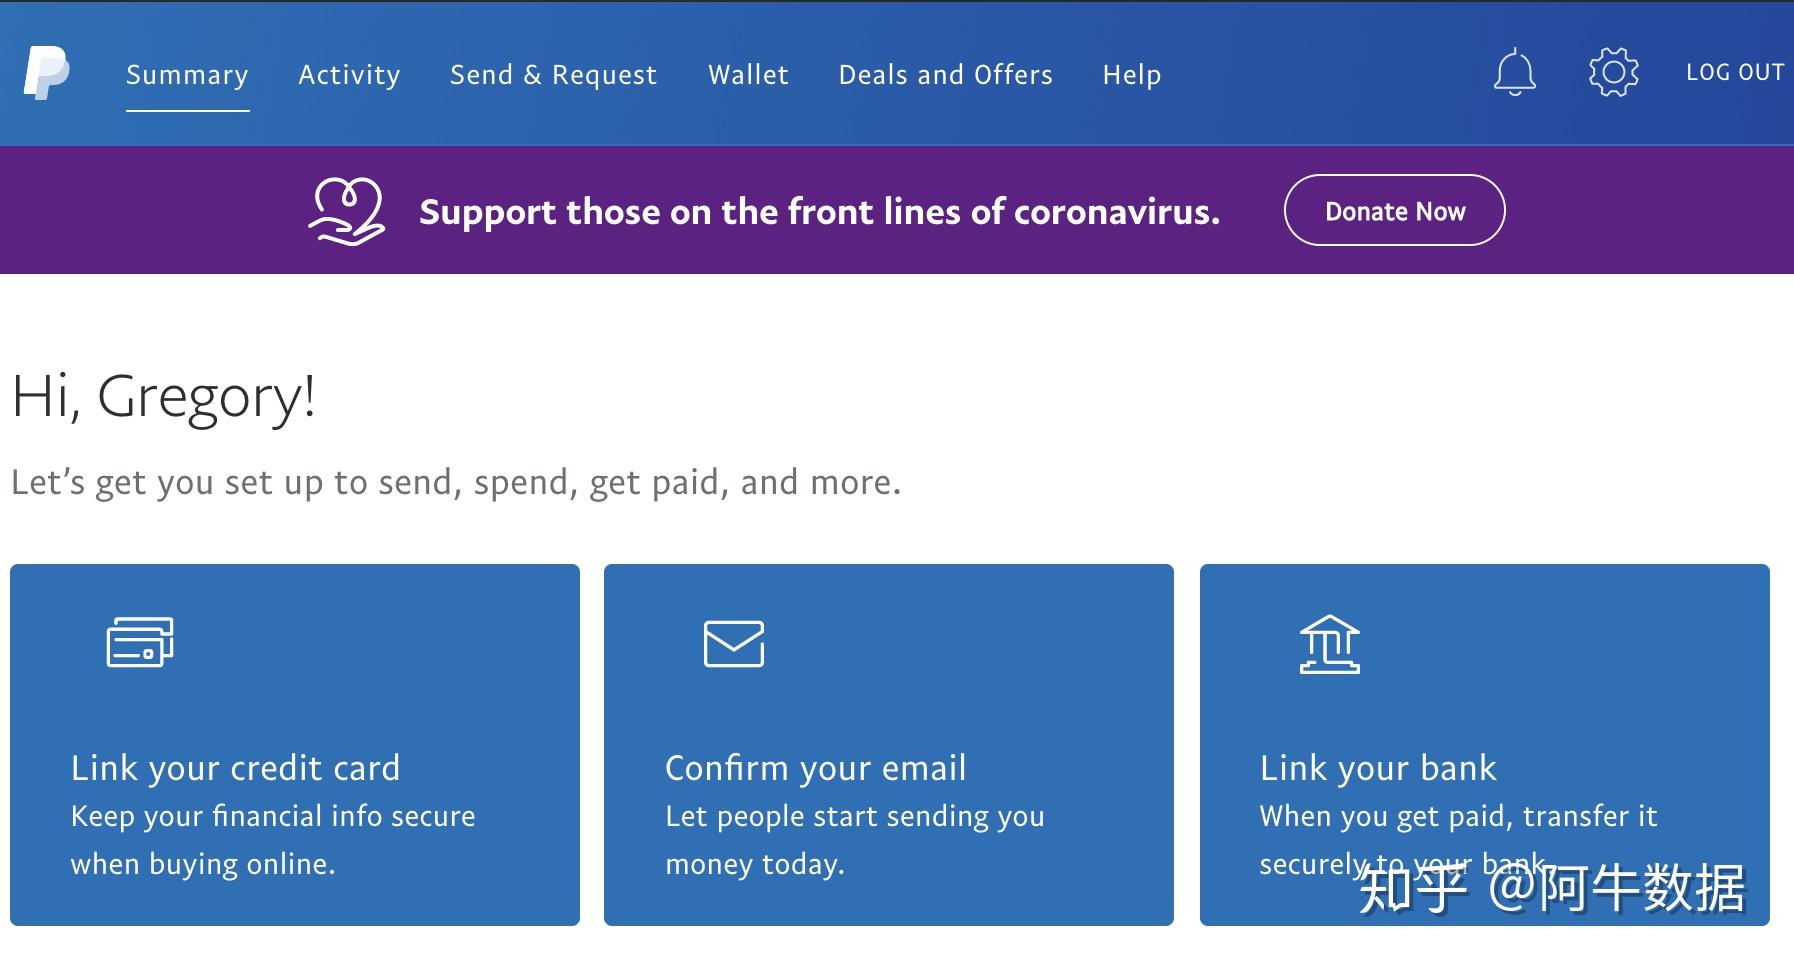Select "Link your credit card" heading
1794x964 pixels.
click(235, 768)
